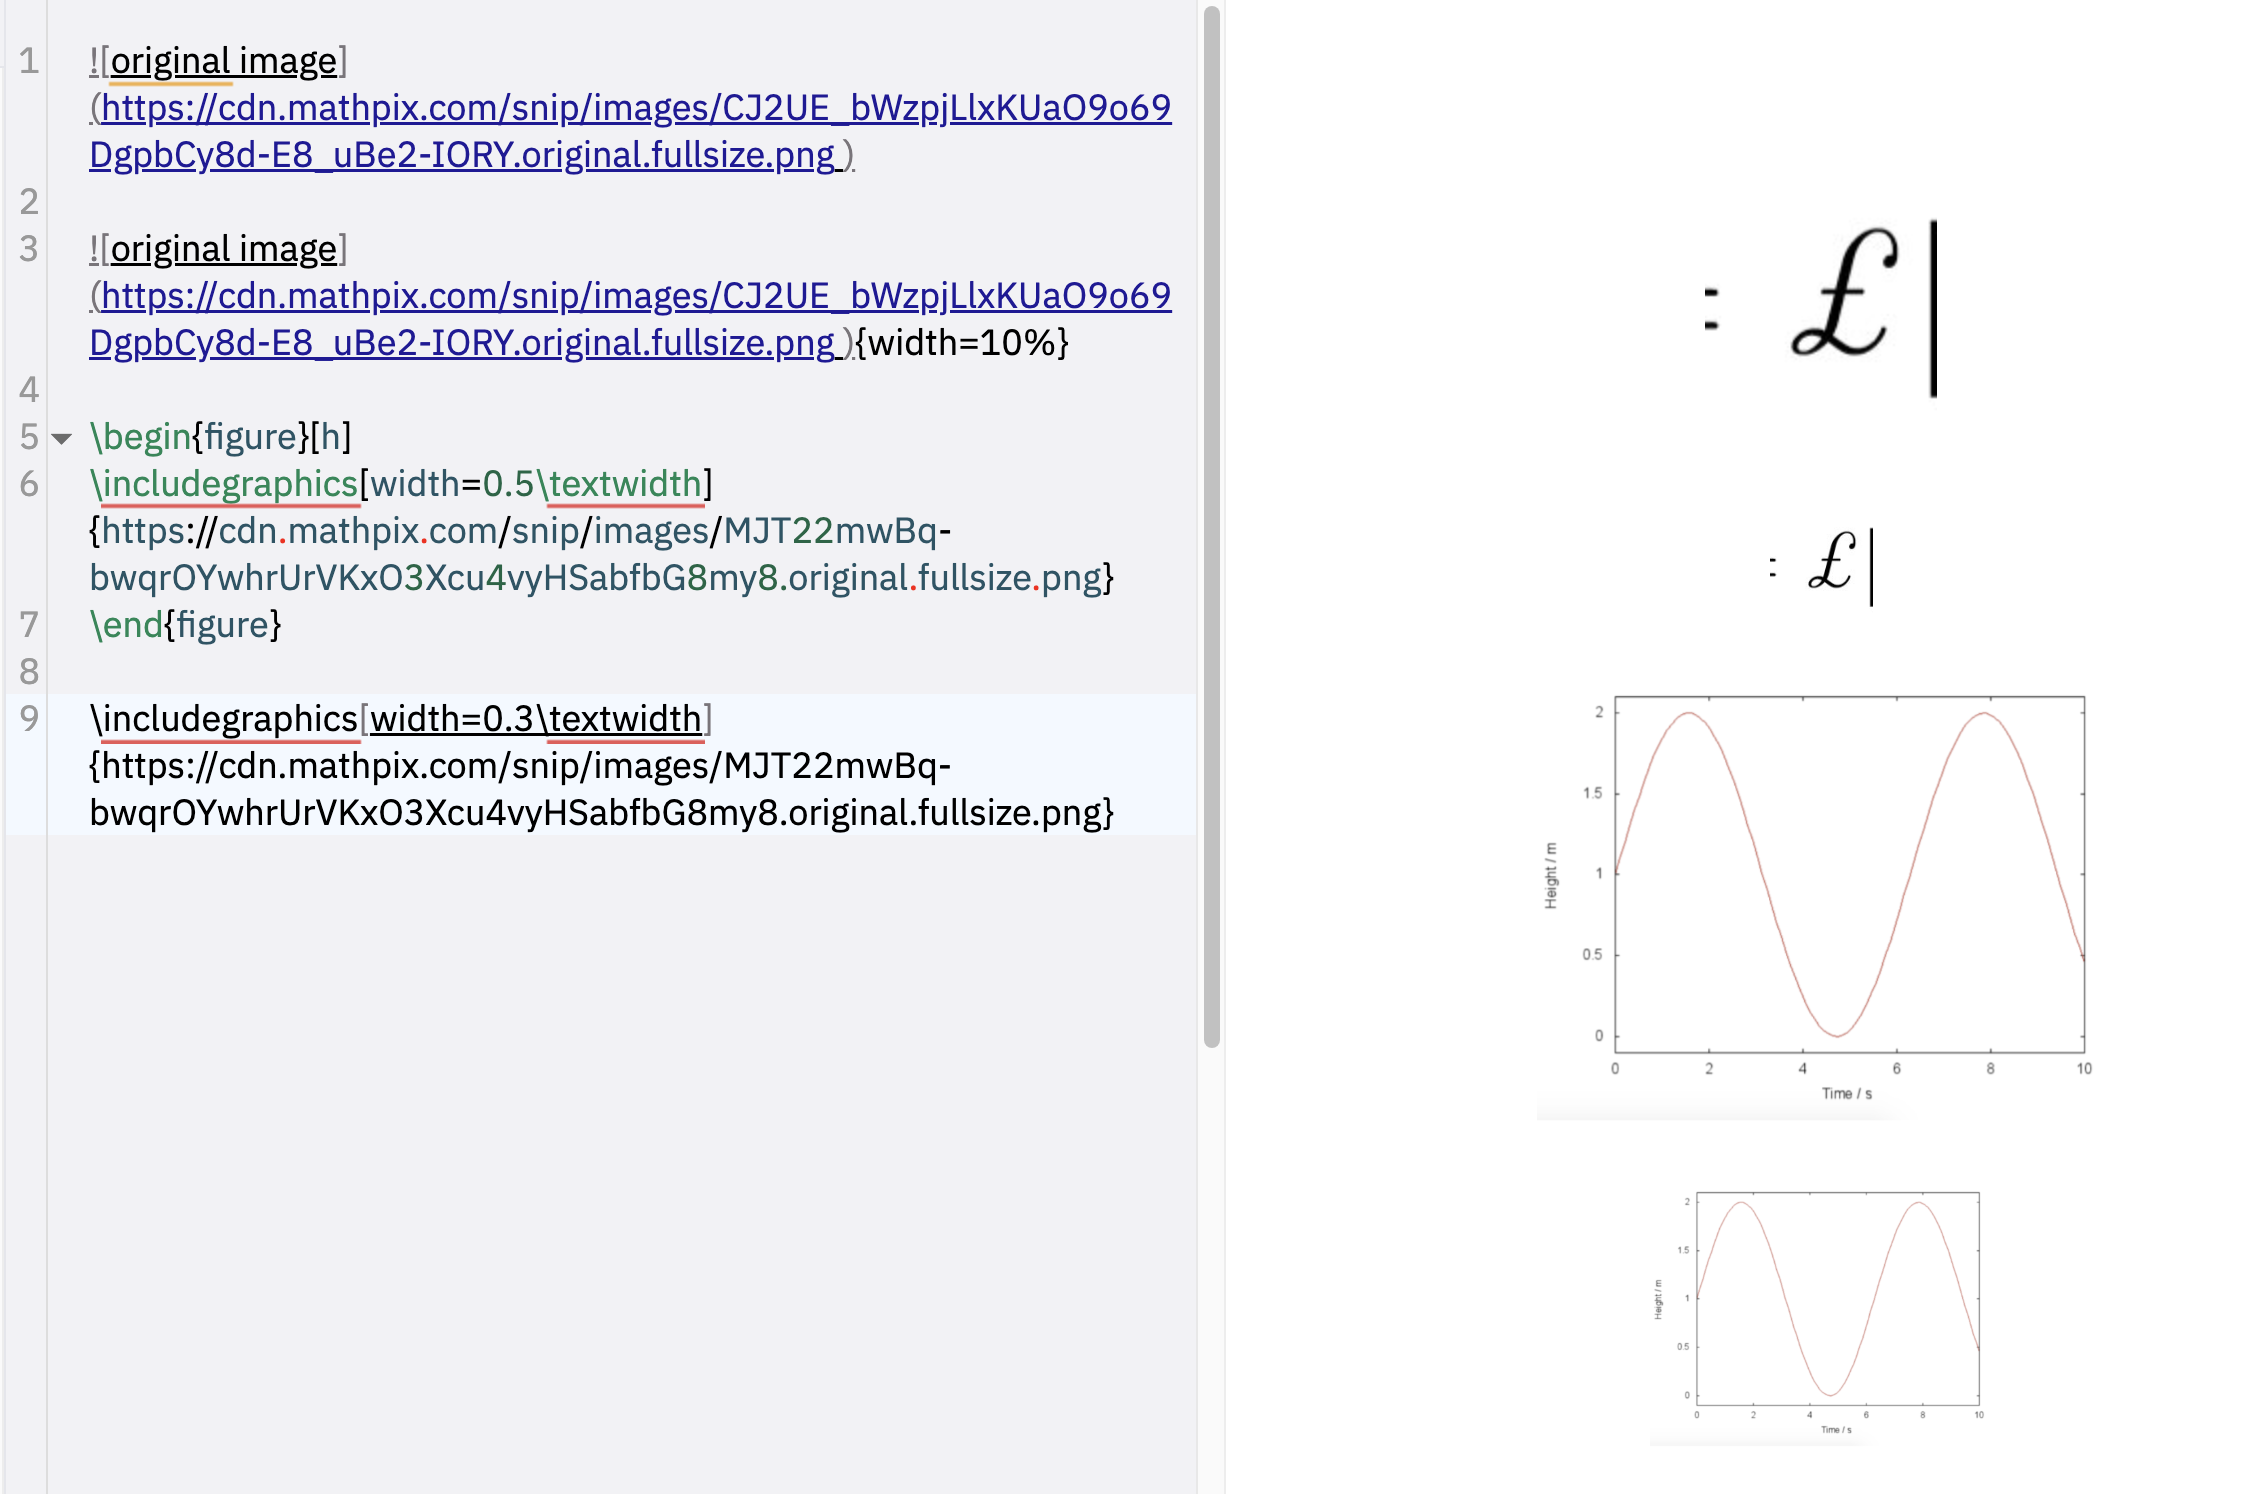
Task: Click the editor vertical scrollbar
Action: 1211,526
